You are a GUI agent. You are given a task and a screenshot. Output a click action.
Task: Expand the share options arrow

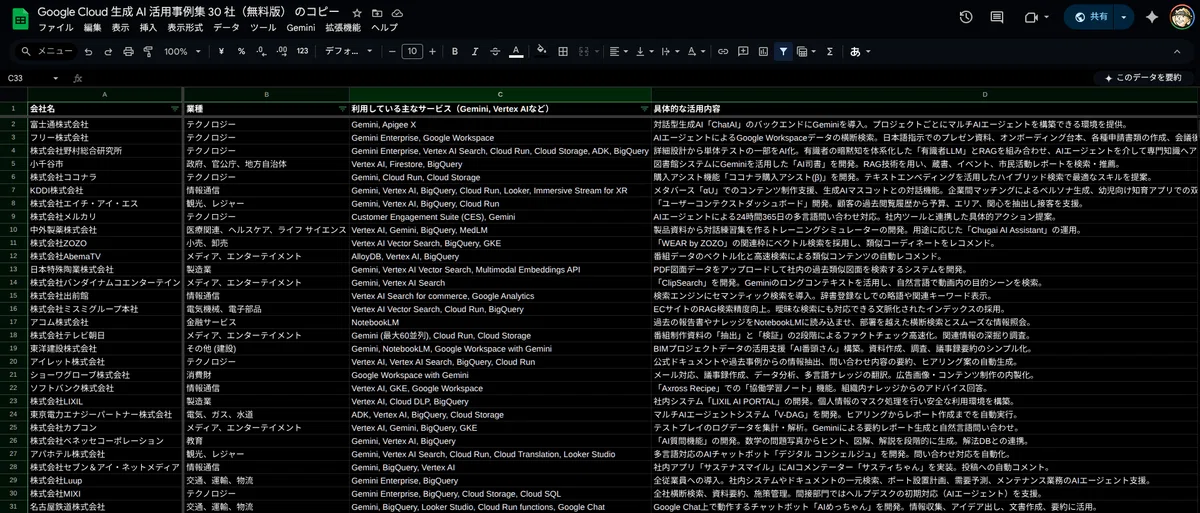(1125, 17)
